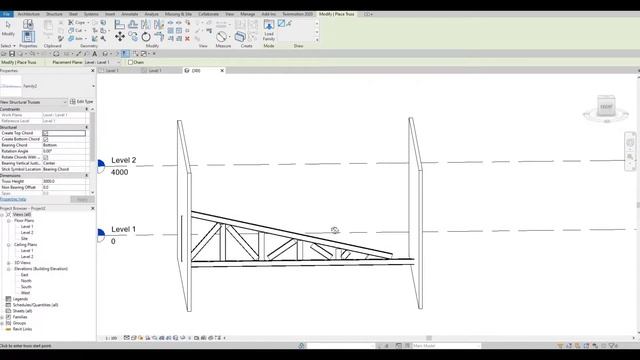Click the Text tool A in quick access toolbar
This screenshot has width=640, height=360.
pos(95,54)
